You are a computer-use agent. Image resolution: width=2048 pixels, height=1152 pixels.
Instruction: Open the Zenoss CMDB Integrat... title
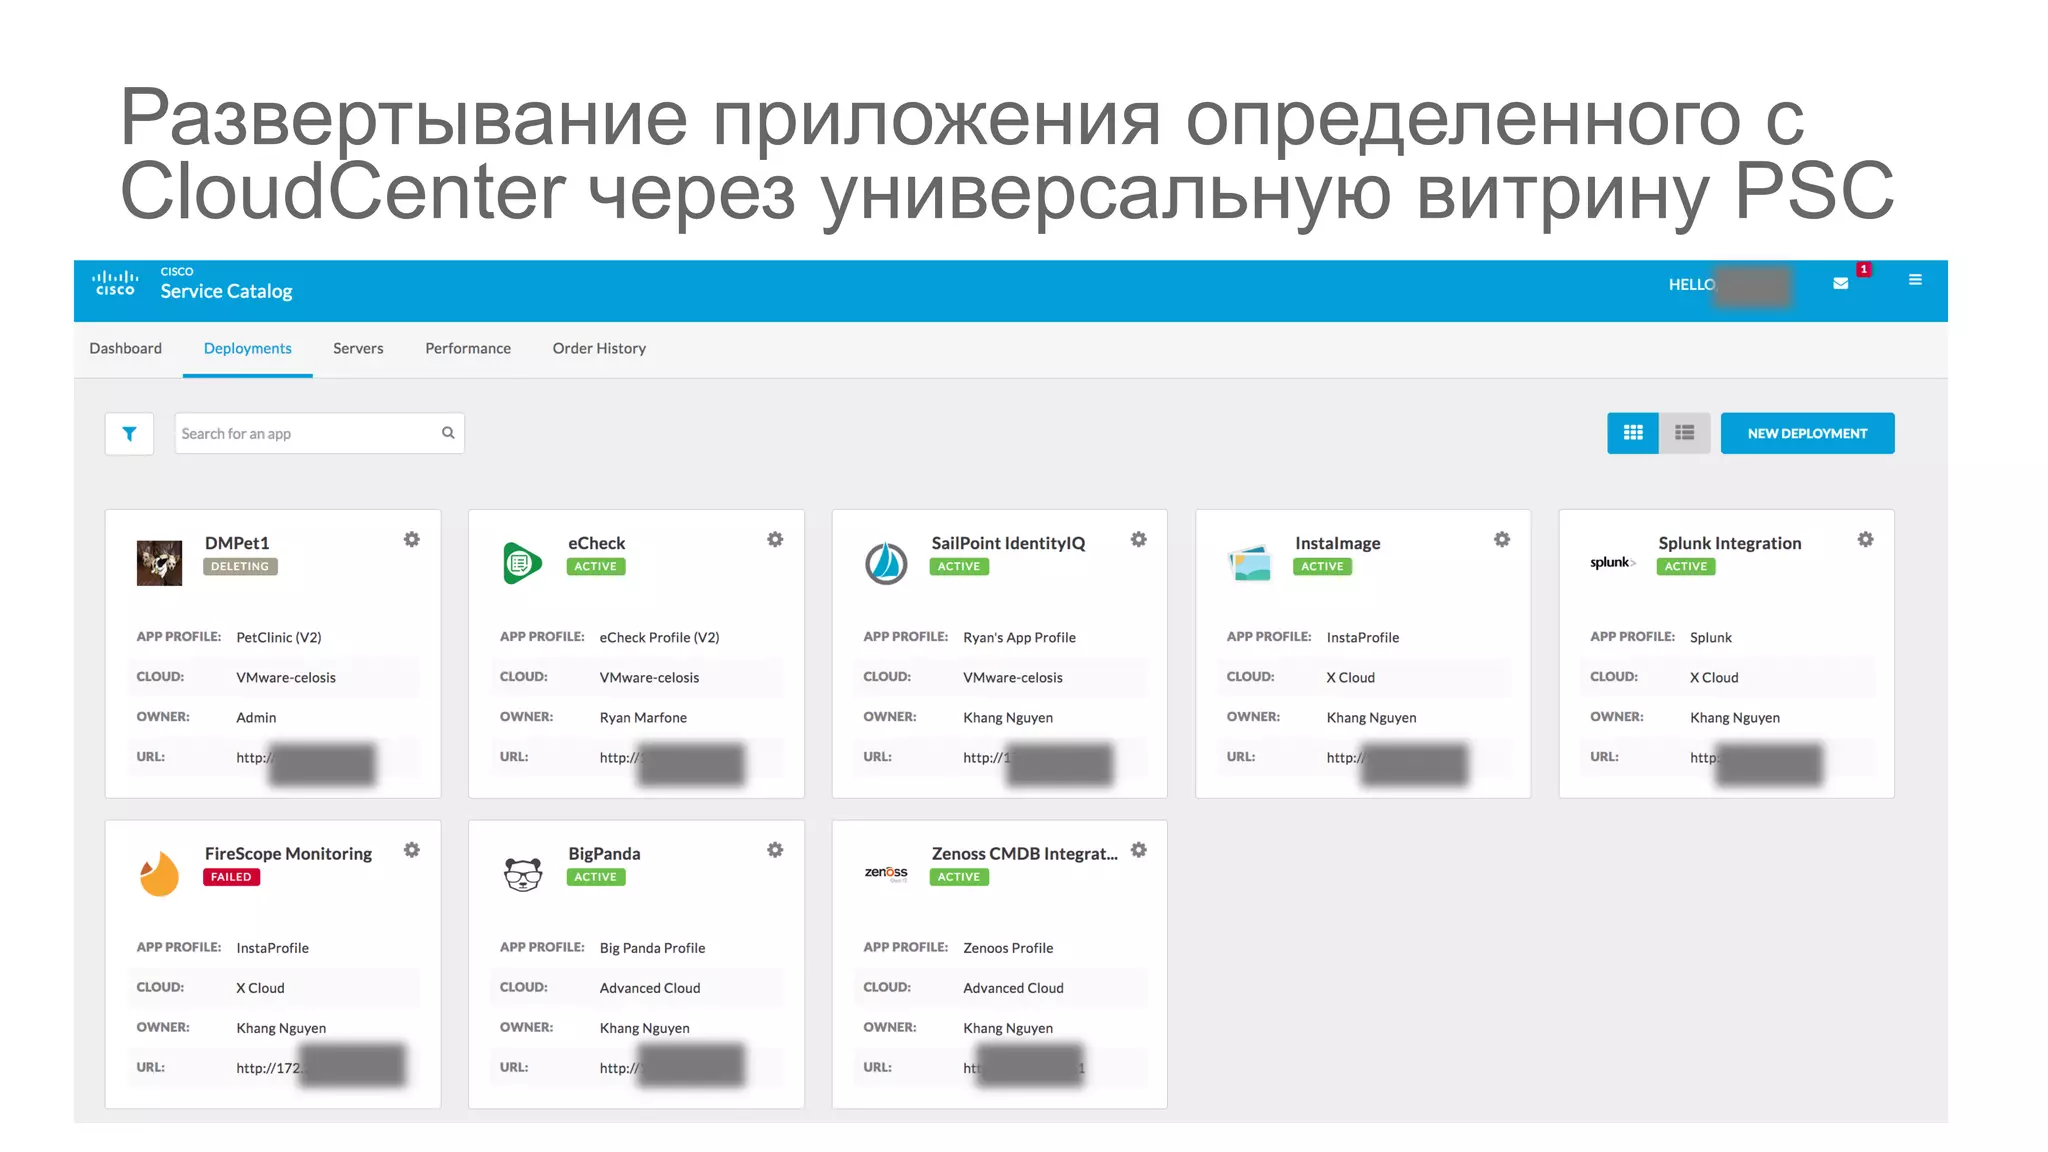1025,853
